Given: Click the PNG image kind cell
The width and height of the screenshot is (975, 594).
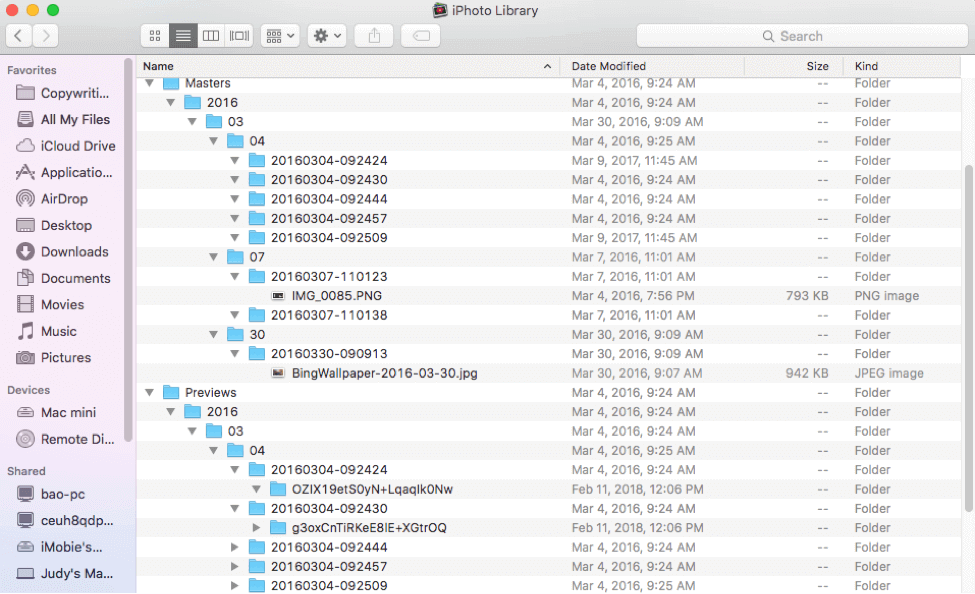Looking at the screenshot, I should click(x=886, y=296).
